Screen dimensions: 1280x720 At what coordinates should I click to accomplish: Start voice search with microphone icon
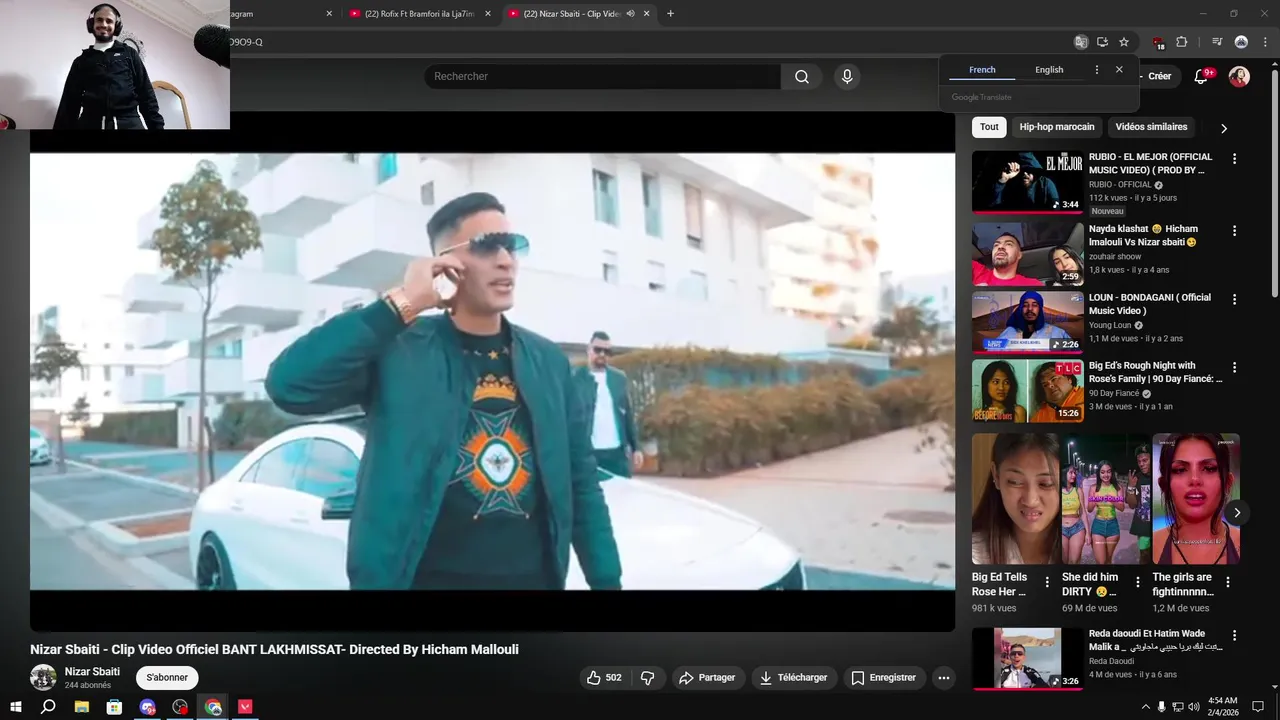click(x=847, y=77)
